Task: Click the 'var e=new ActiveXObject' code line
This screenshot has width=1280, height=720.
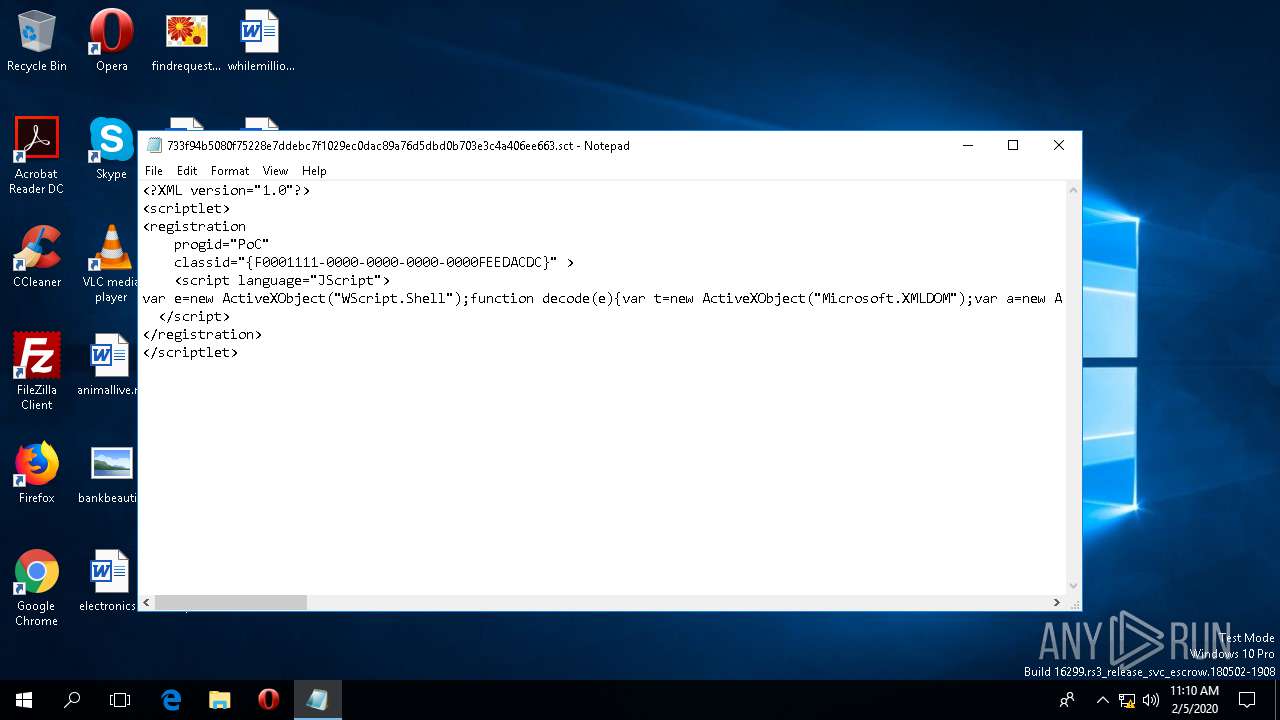Action: point(602,298)
